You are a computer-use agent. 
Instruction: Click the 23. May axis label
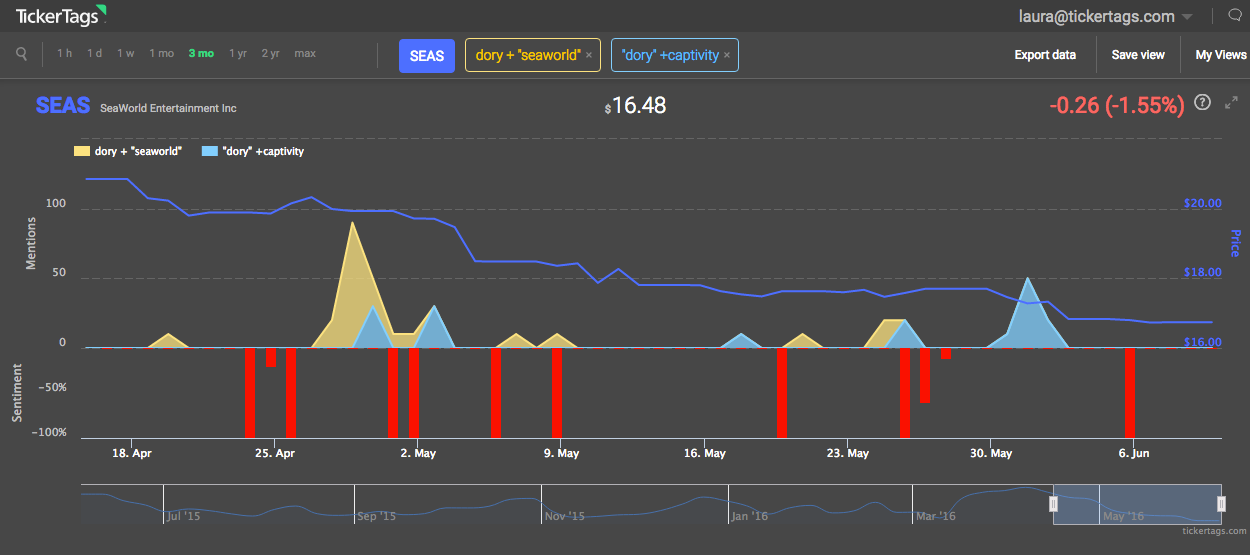[x=847, y=453]
